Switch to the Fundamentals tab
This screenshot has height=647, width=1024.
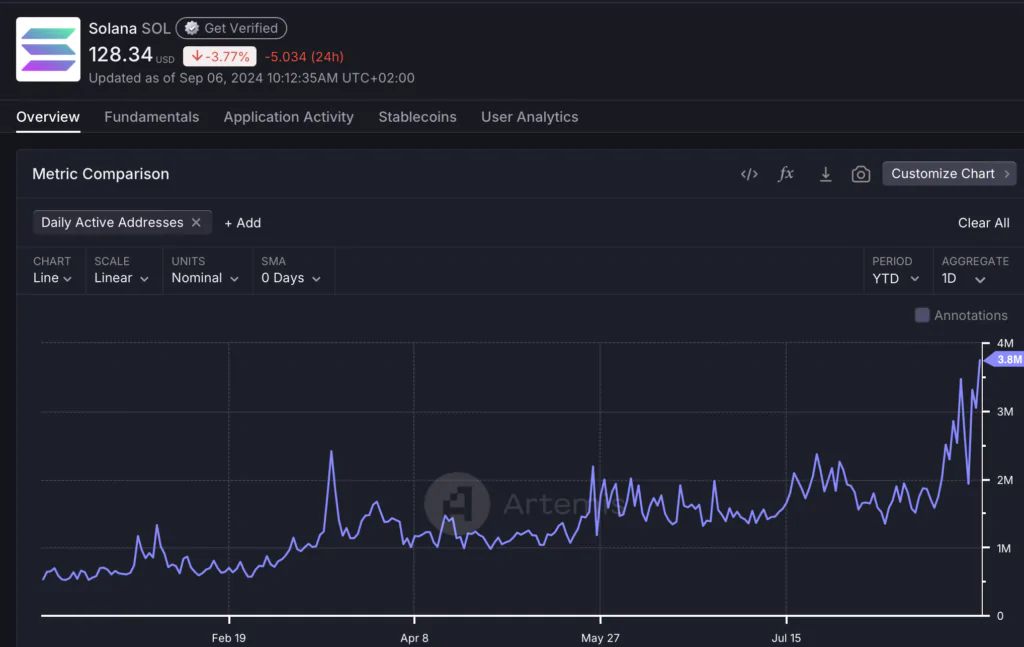tap(152, 117)
